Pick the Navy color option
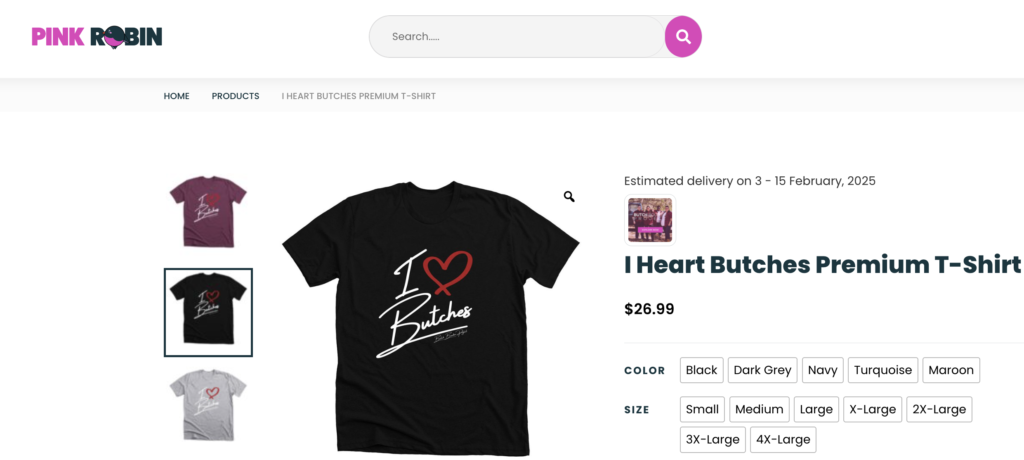Screen dimensions: 1024x460 (x=822, y=370)
